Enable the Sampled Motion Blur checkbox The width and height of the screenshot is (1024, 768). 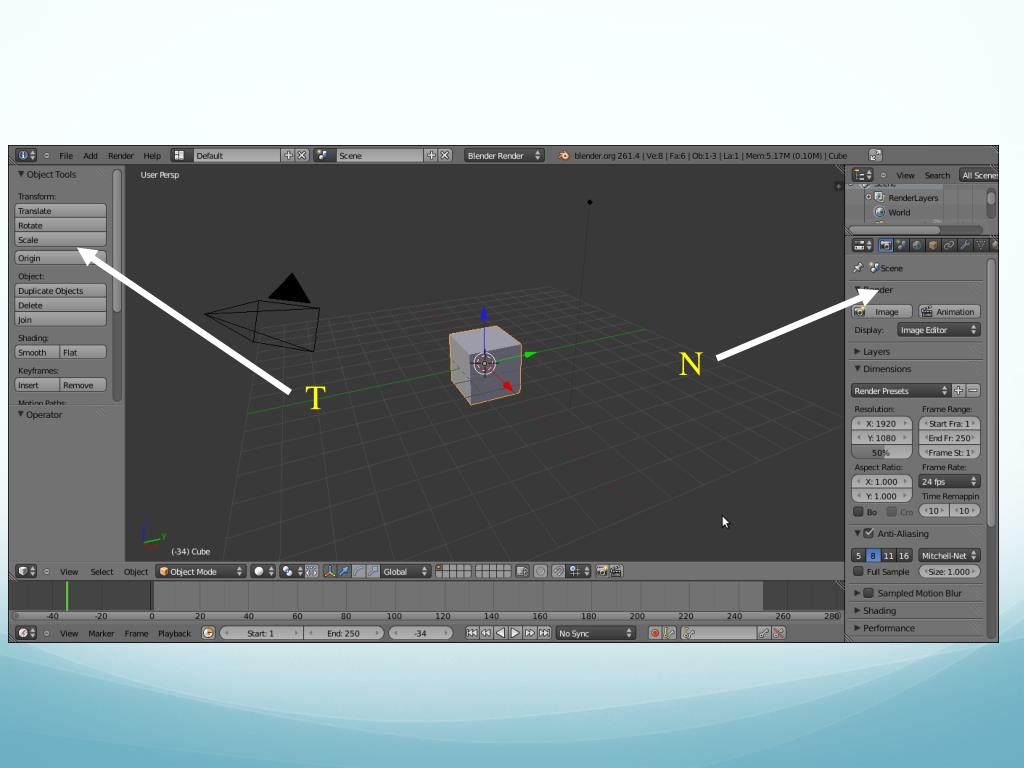coord(869,593)
